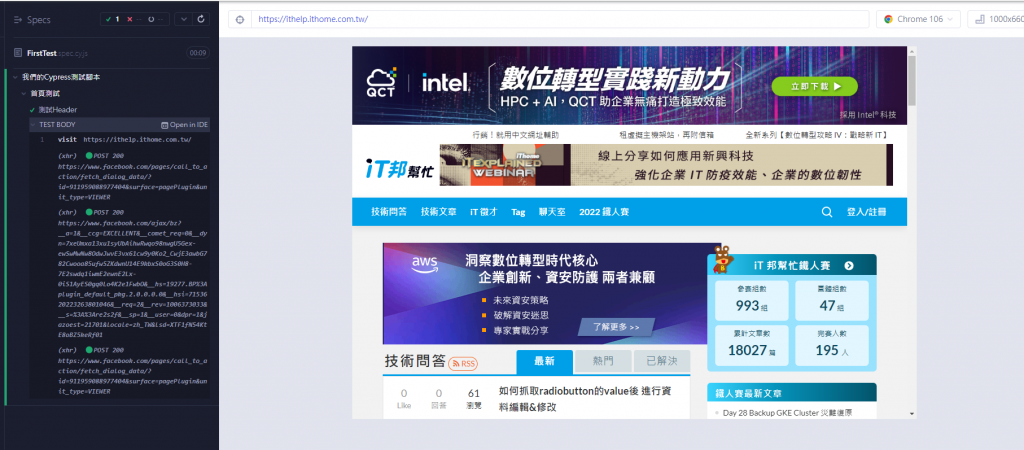Viewport: 1024px width, 450px height.
Task: Open the 1000x660 viewport size dropdown
Action: [996, 20]
